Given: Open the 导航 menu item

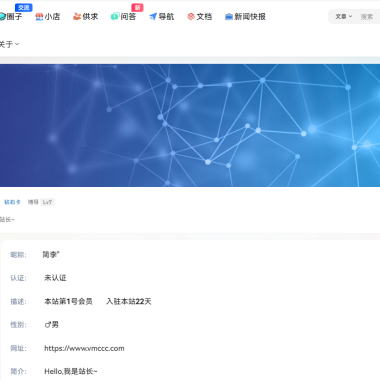Looking at the screenshot, I should point(162,17).
